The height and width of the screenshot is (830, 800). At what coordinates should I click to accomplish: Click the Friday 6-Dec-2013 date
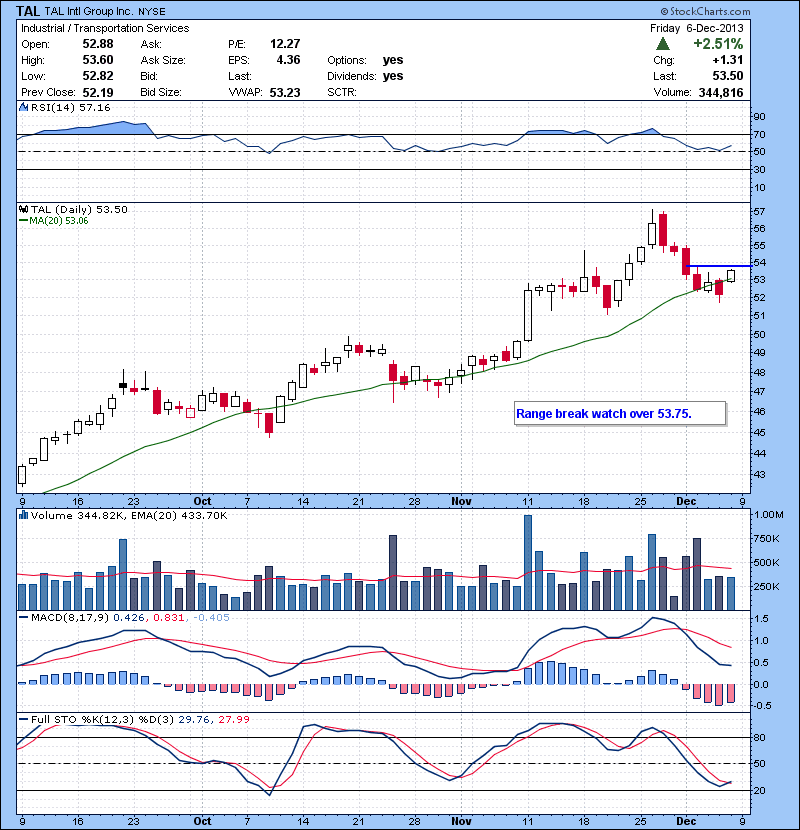pos(697,28)
